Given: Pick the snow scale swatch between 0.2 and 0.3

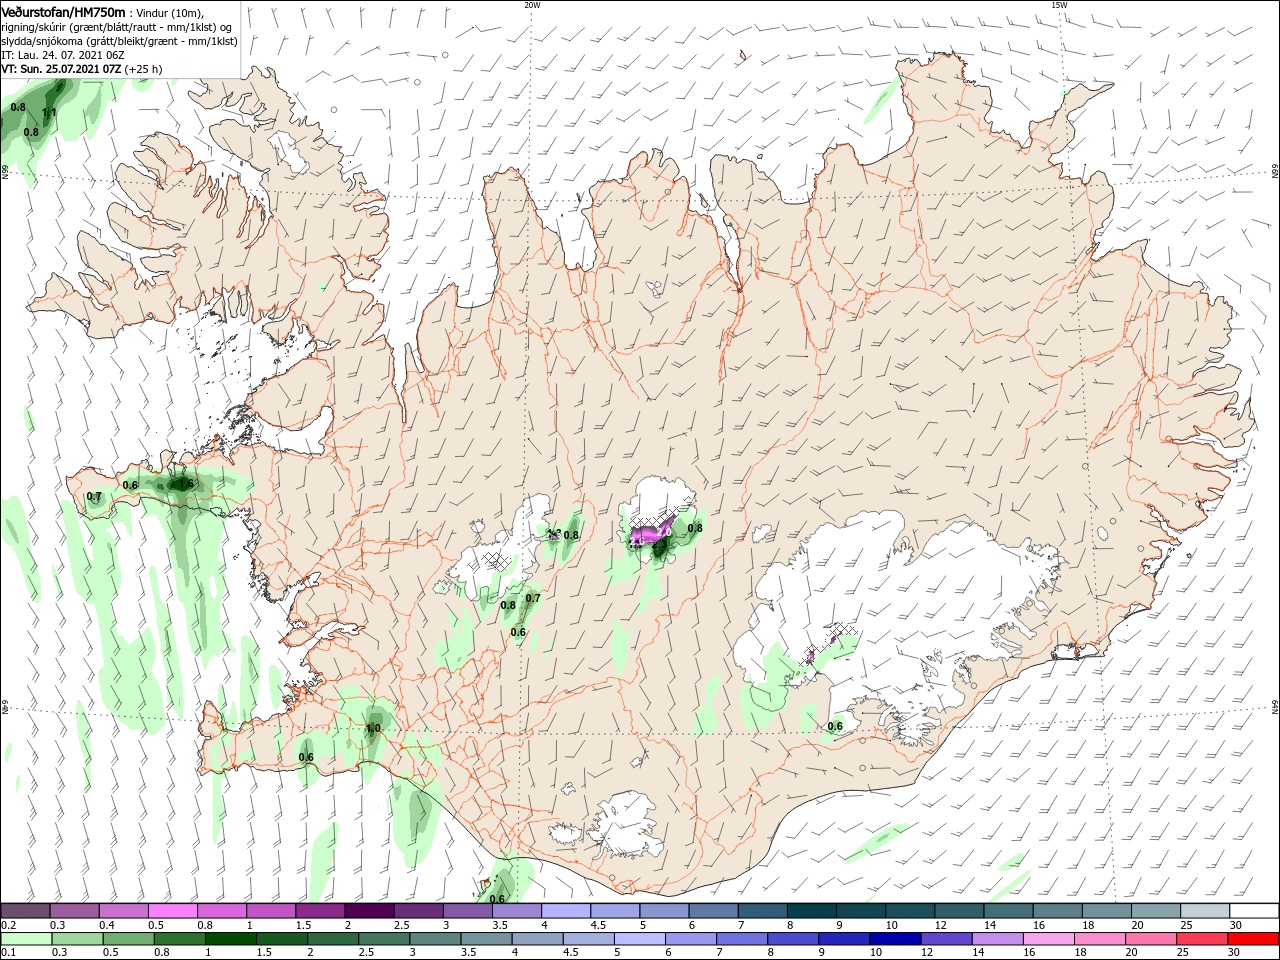Looking at the screenshot, I should point(26,911).
